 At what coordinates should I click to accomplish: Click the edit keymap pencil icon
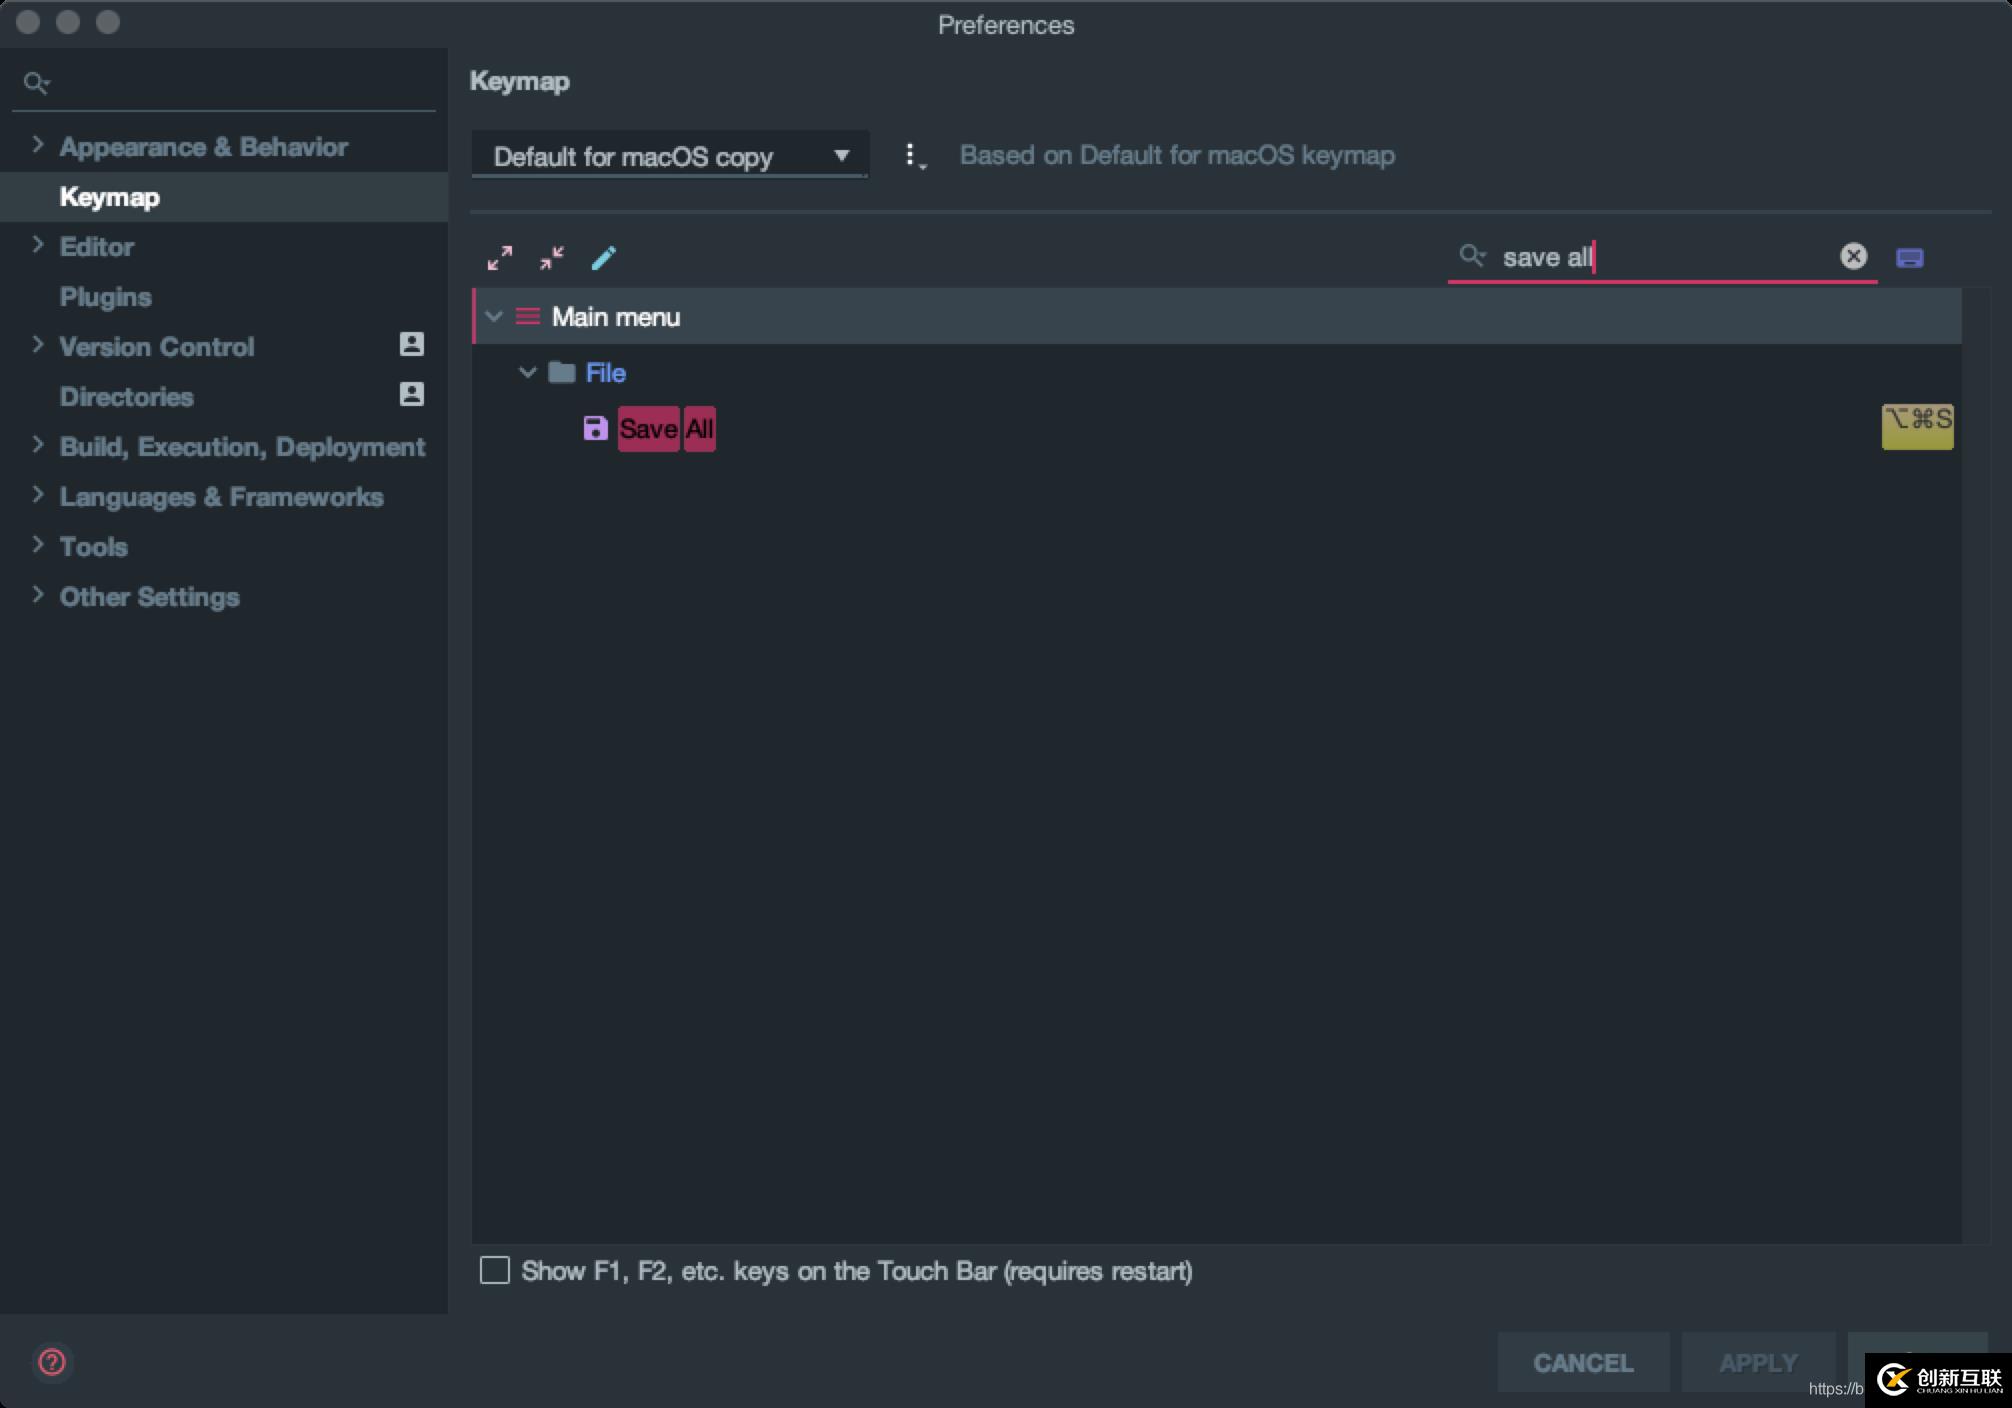(602, 257)
